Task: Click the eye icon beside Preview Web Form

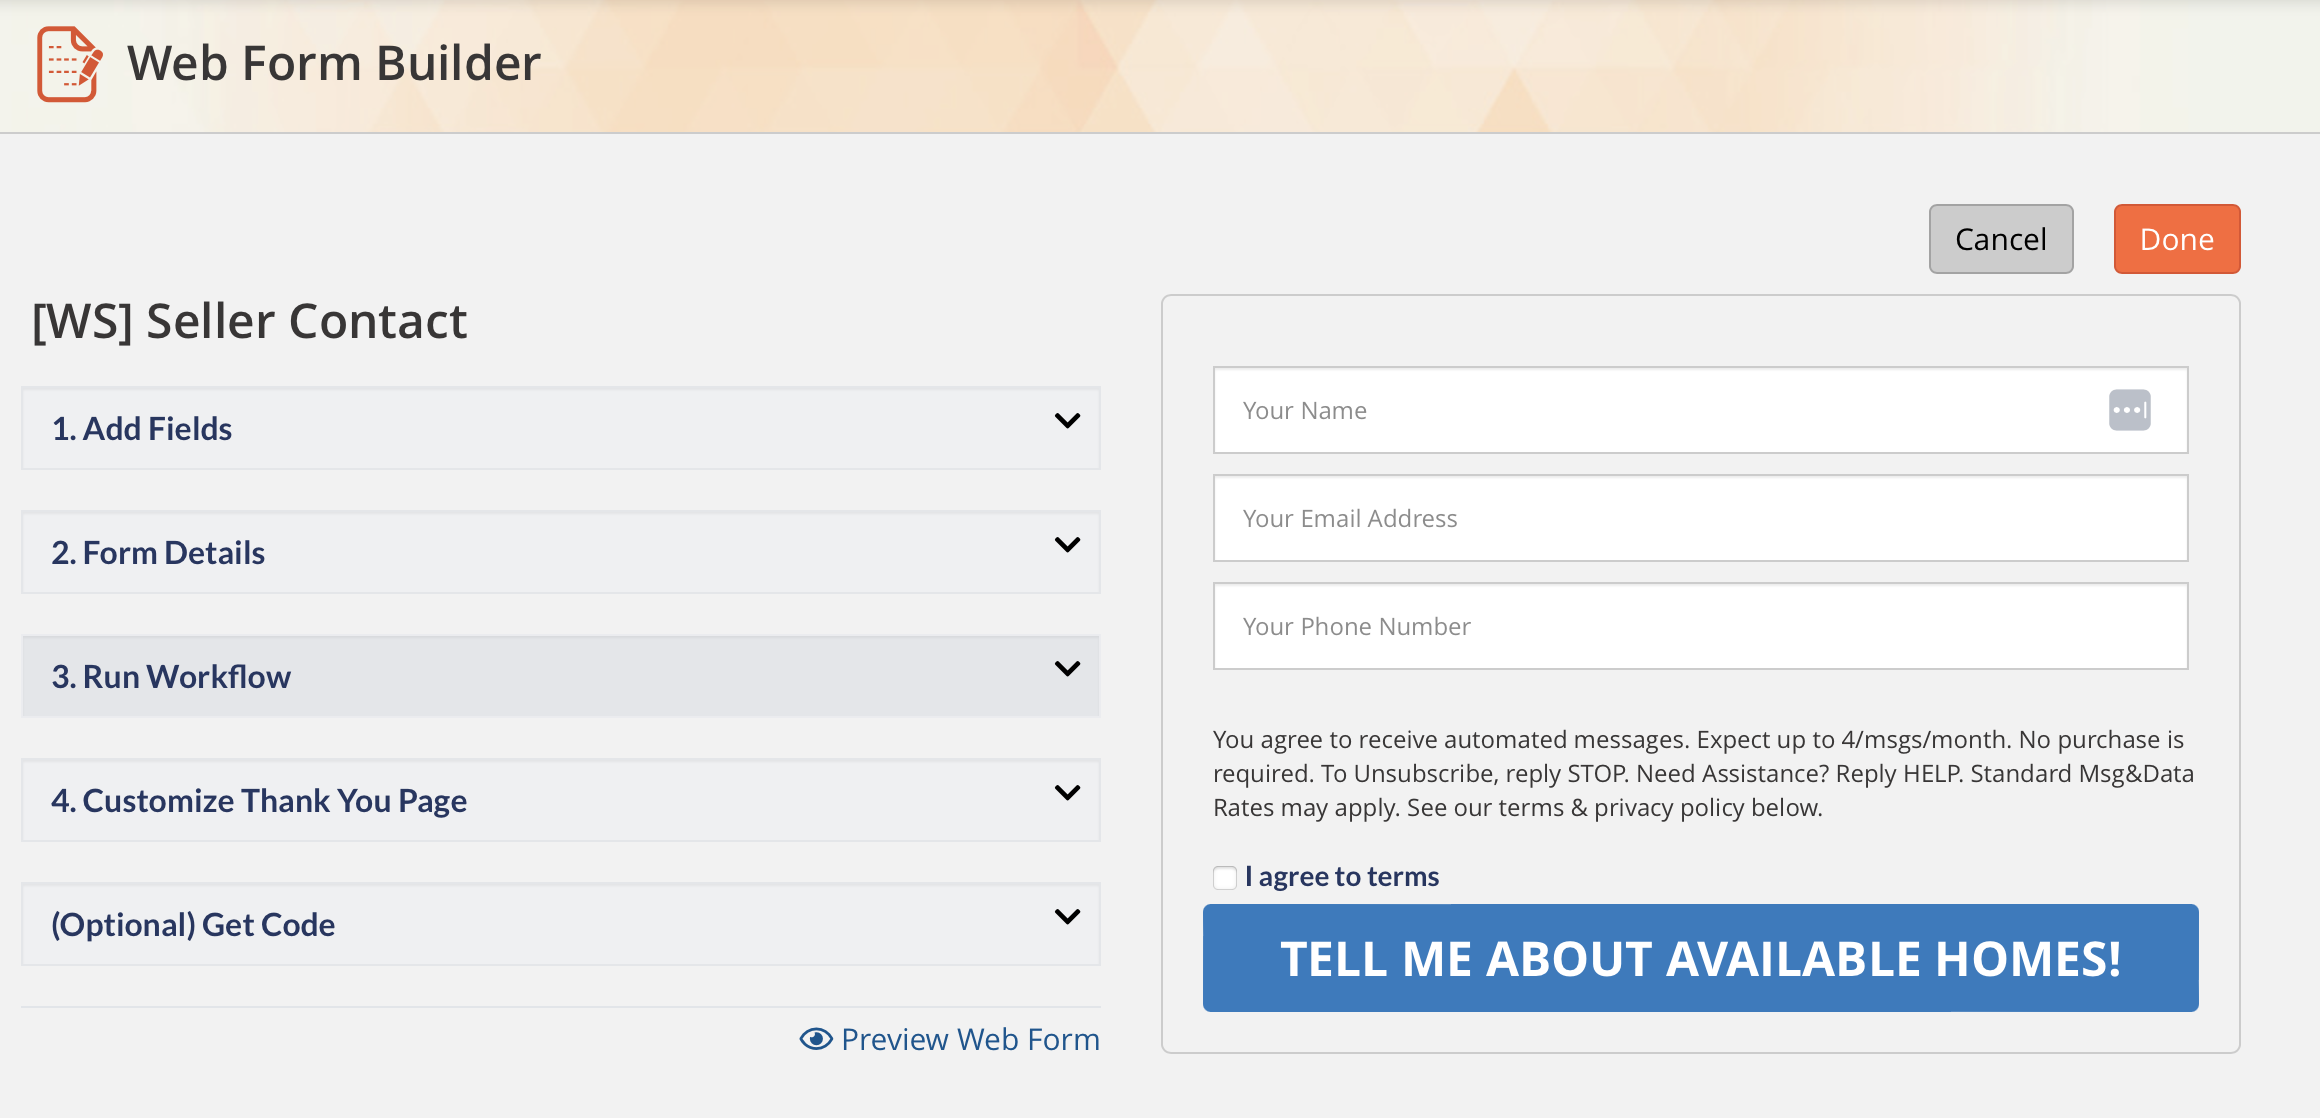Action: [x=815, y=1039]
